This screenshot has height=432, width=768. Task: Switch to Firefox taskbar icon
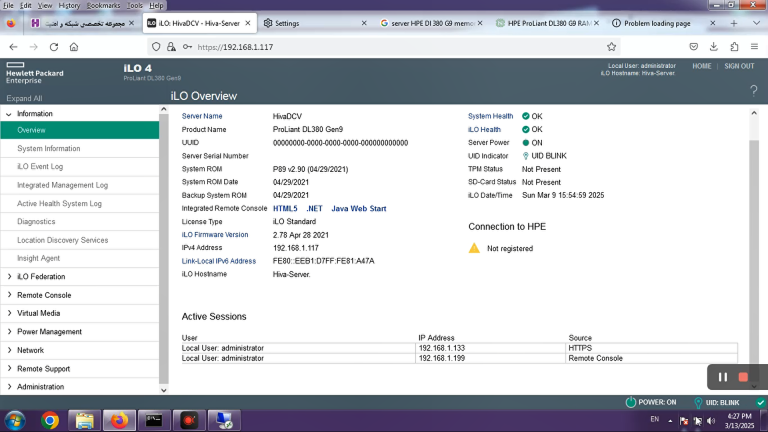[x=119, y=421]
